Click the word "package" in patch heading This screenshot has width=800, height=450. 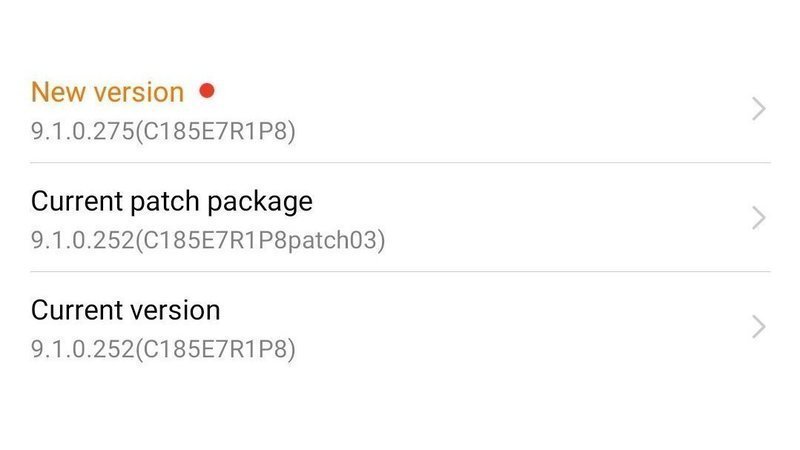[x=259, y=201]
